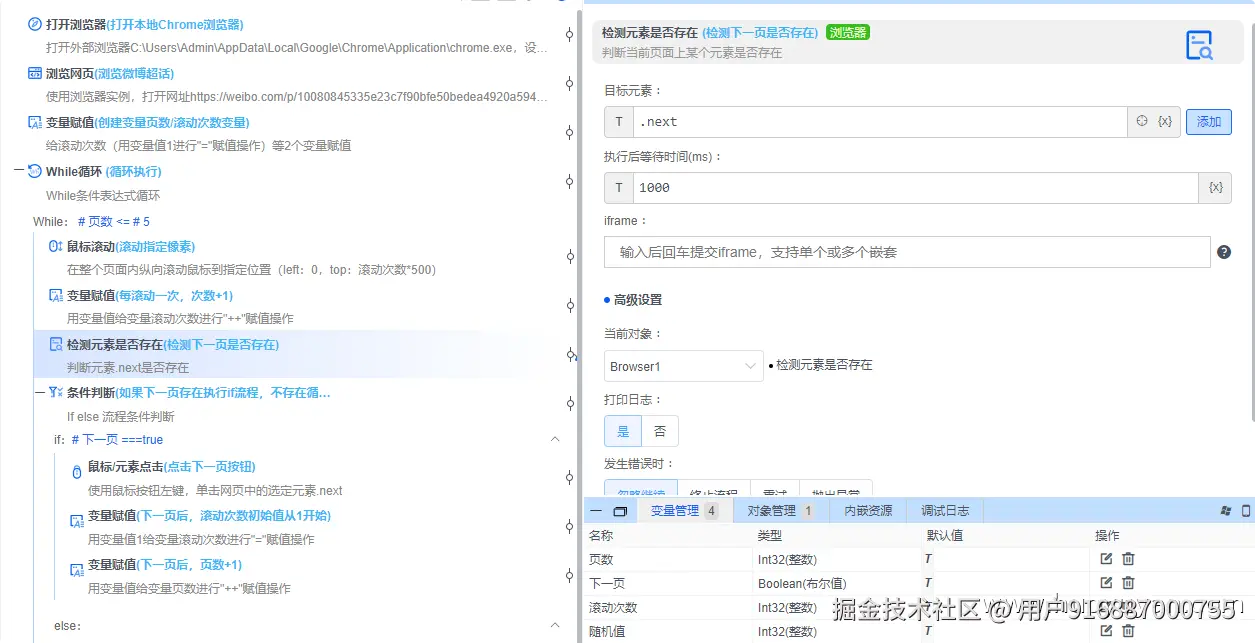The height and width of the screenshot is (643, 1255).
Task: Click the 滚动次数 variable name
Action: coord(613,607)
